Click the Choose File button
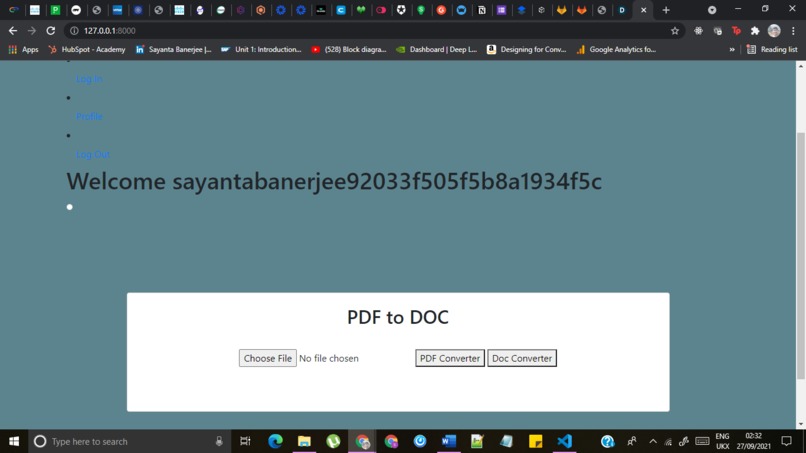 point(267,358)
